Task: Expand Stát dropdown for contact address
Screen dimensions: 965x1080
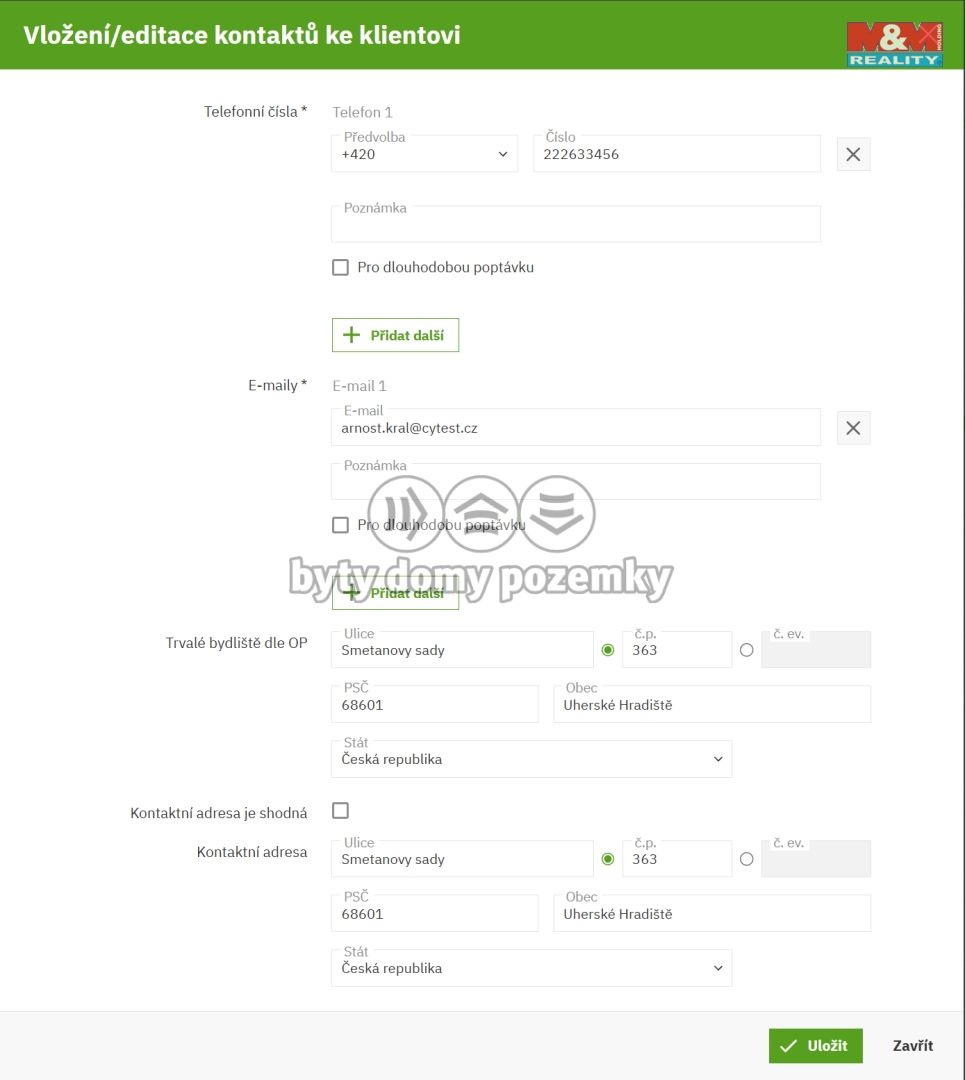Action: tap(531, 968)
